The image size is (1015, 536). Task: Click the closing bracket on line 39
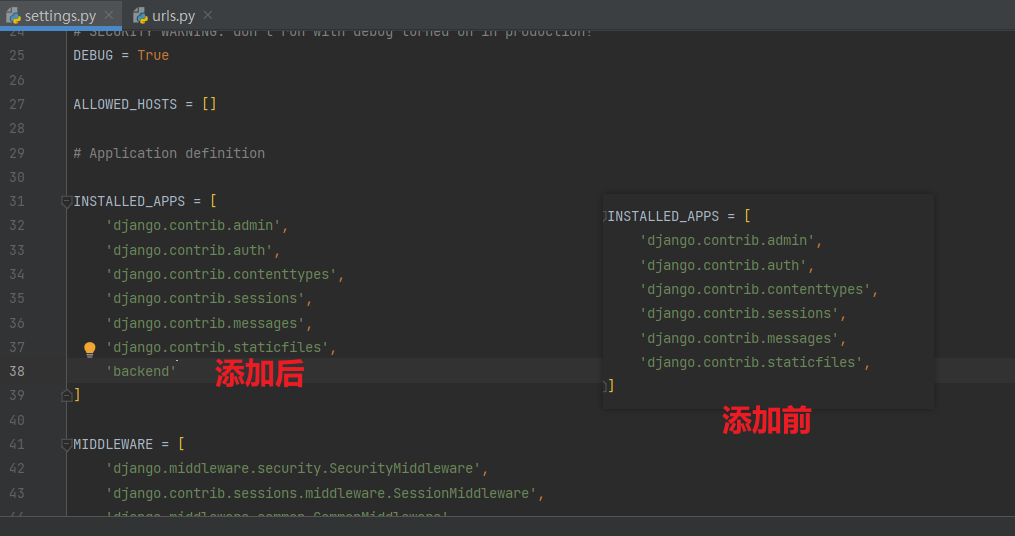coord(77,395)
